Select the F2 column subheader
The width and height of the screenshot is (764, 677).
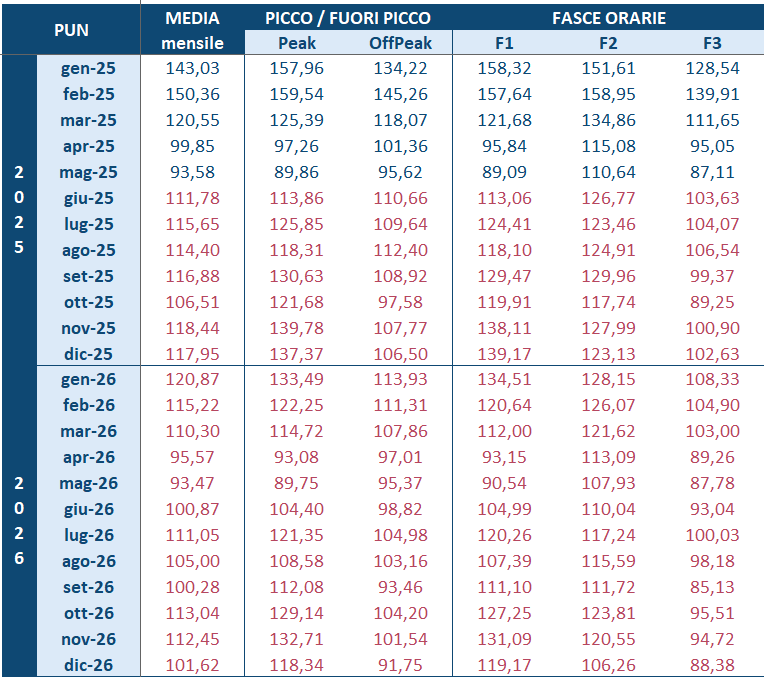607,43
